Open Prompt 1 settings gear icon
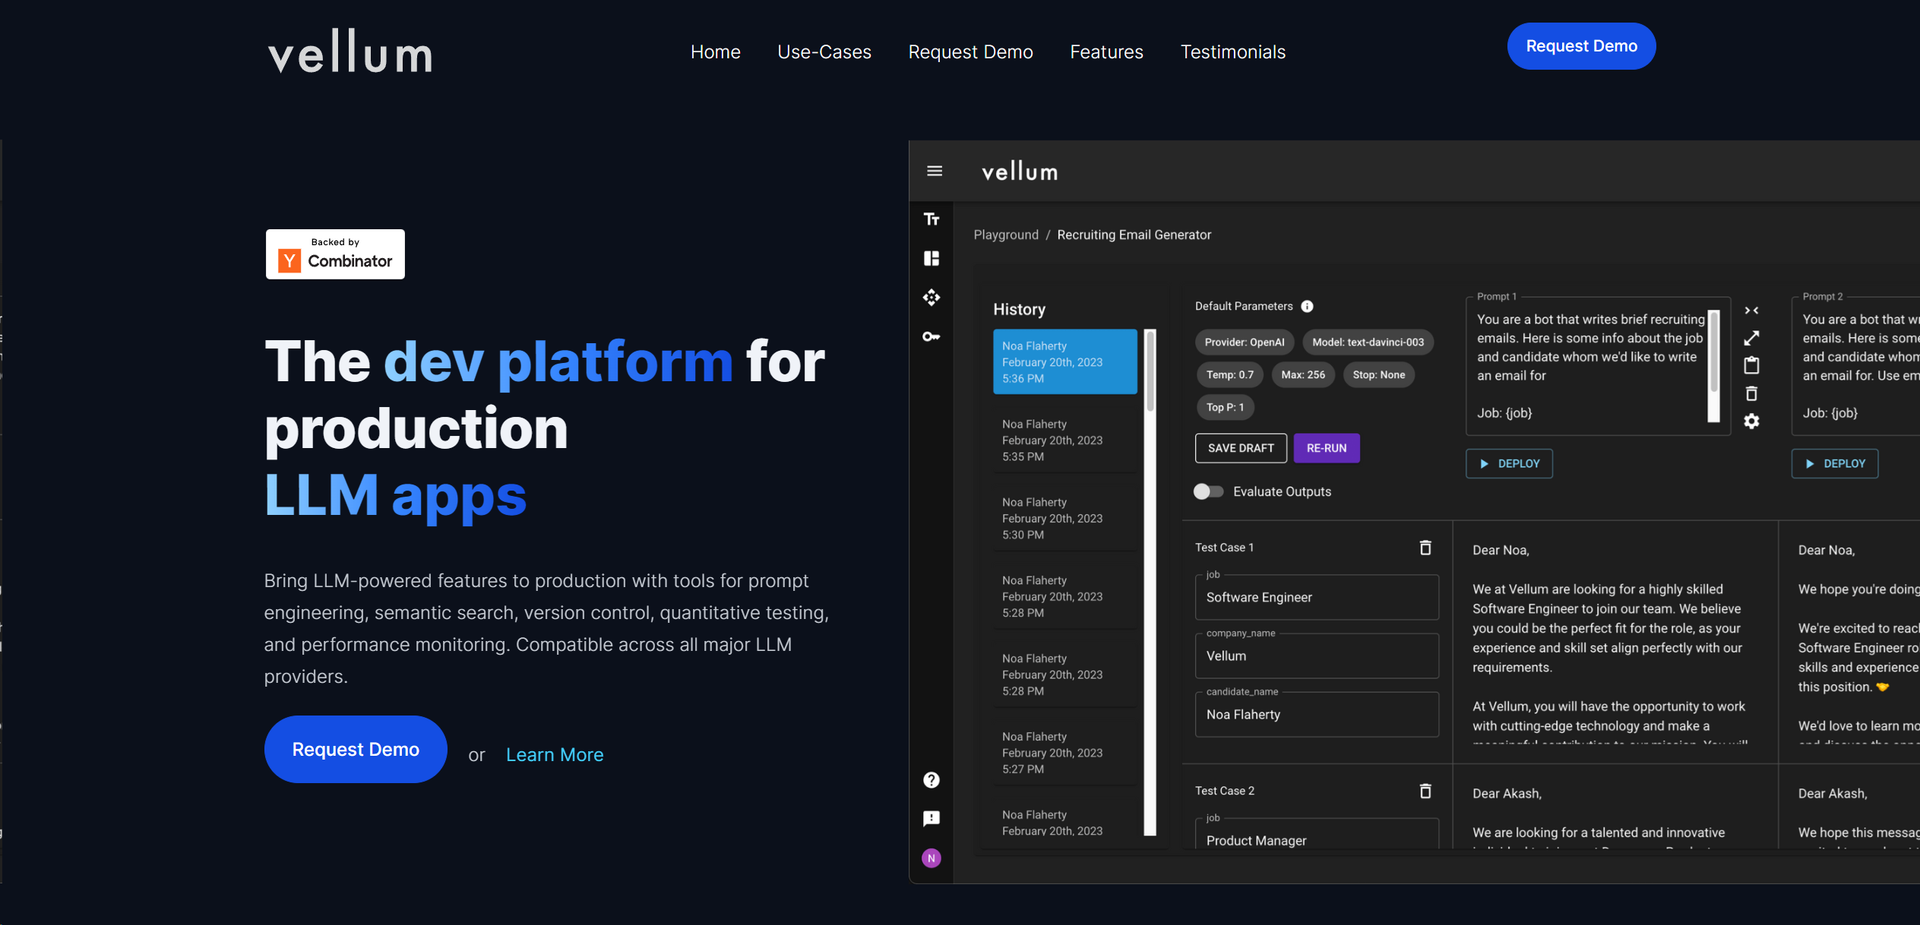This screenshot has height=925, width=1920. (x=1751, y=421)
